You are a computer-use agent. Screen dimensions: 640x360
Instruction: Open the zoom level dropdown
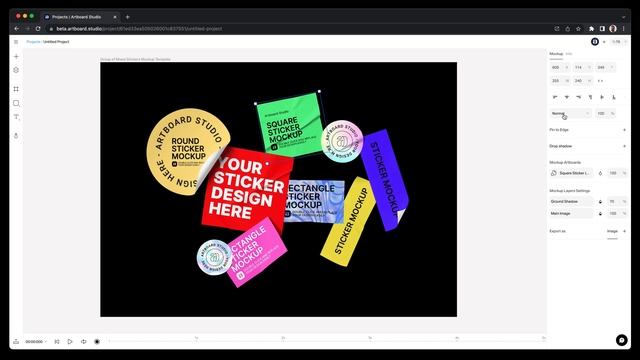coord(618,42)
